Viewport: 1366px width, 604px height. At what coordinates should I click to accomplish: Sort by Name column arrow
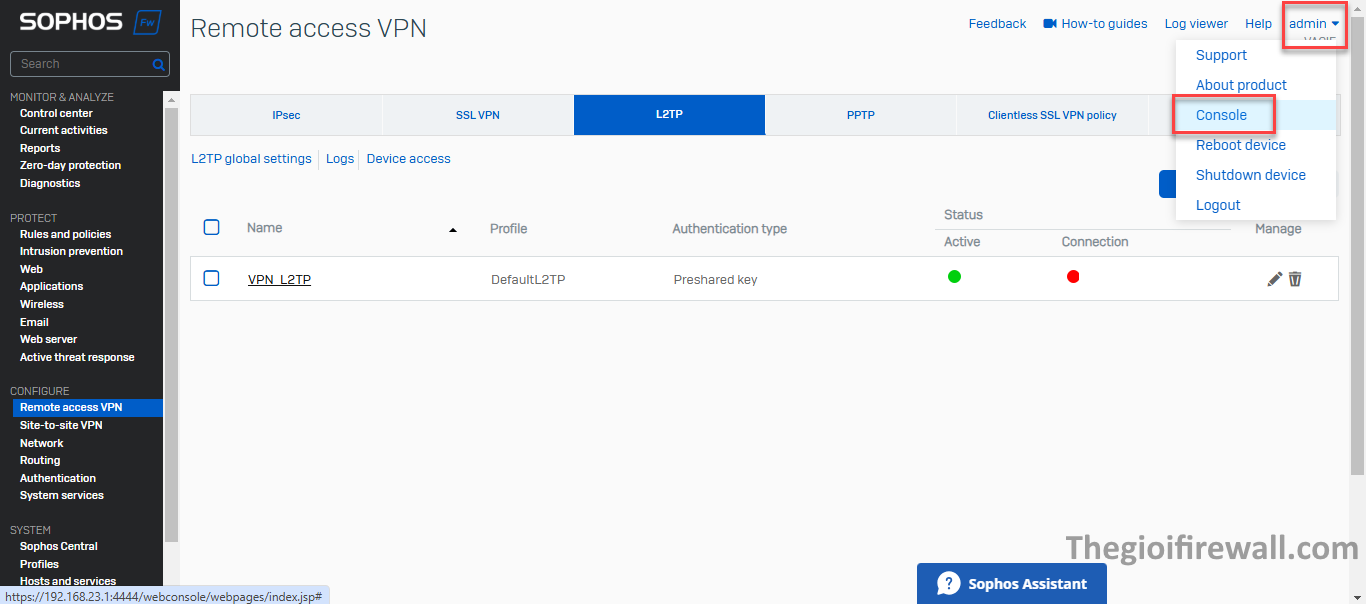click(453, 230)
